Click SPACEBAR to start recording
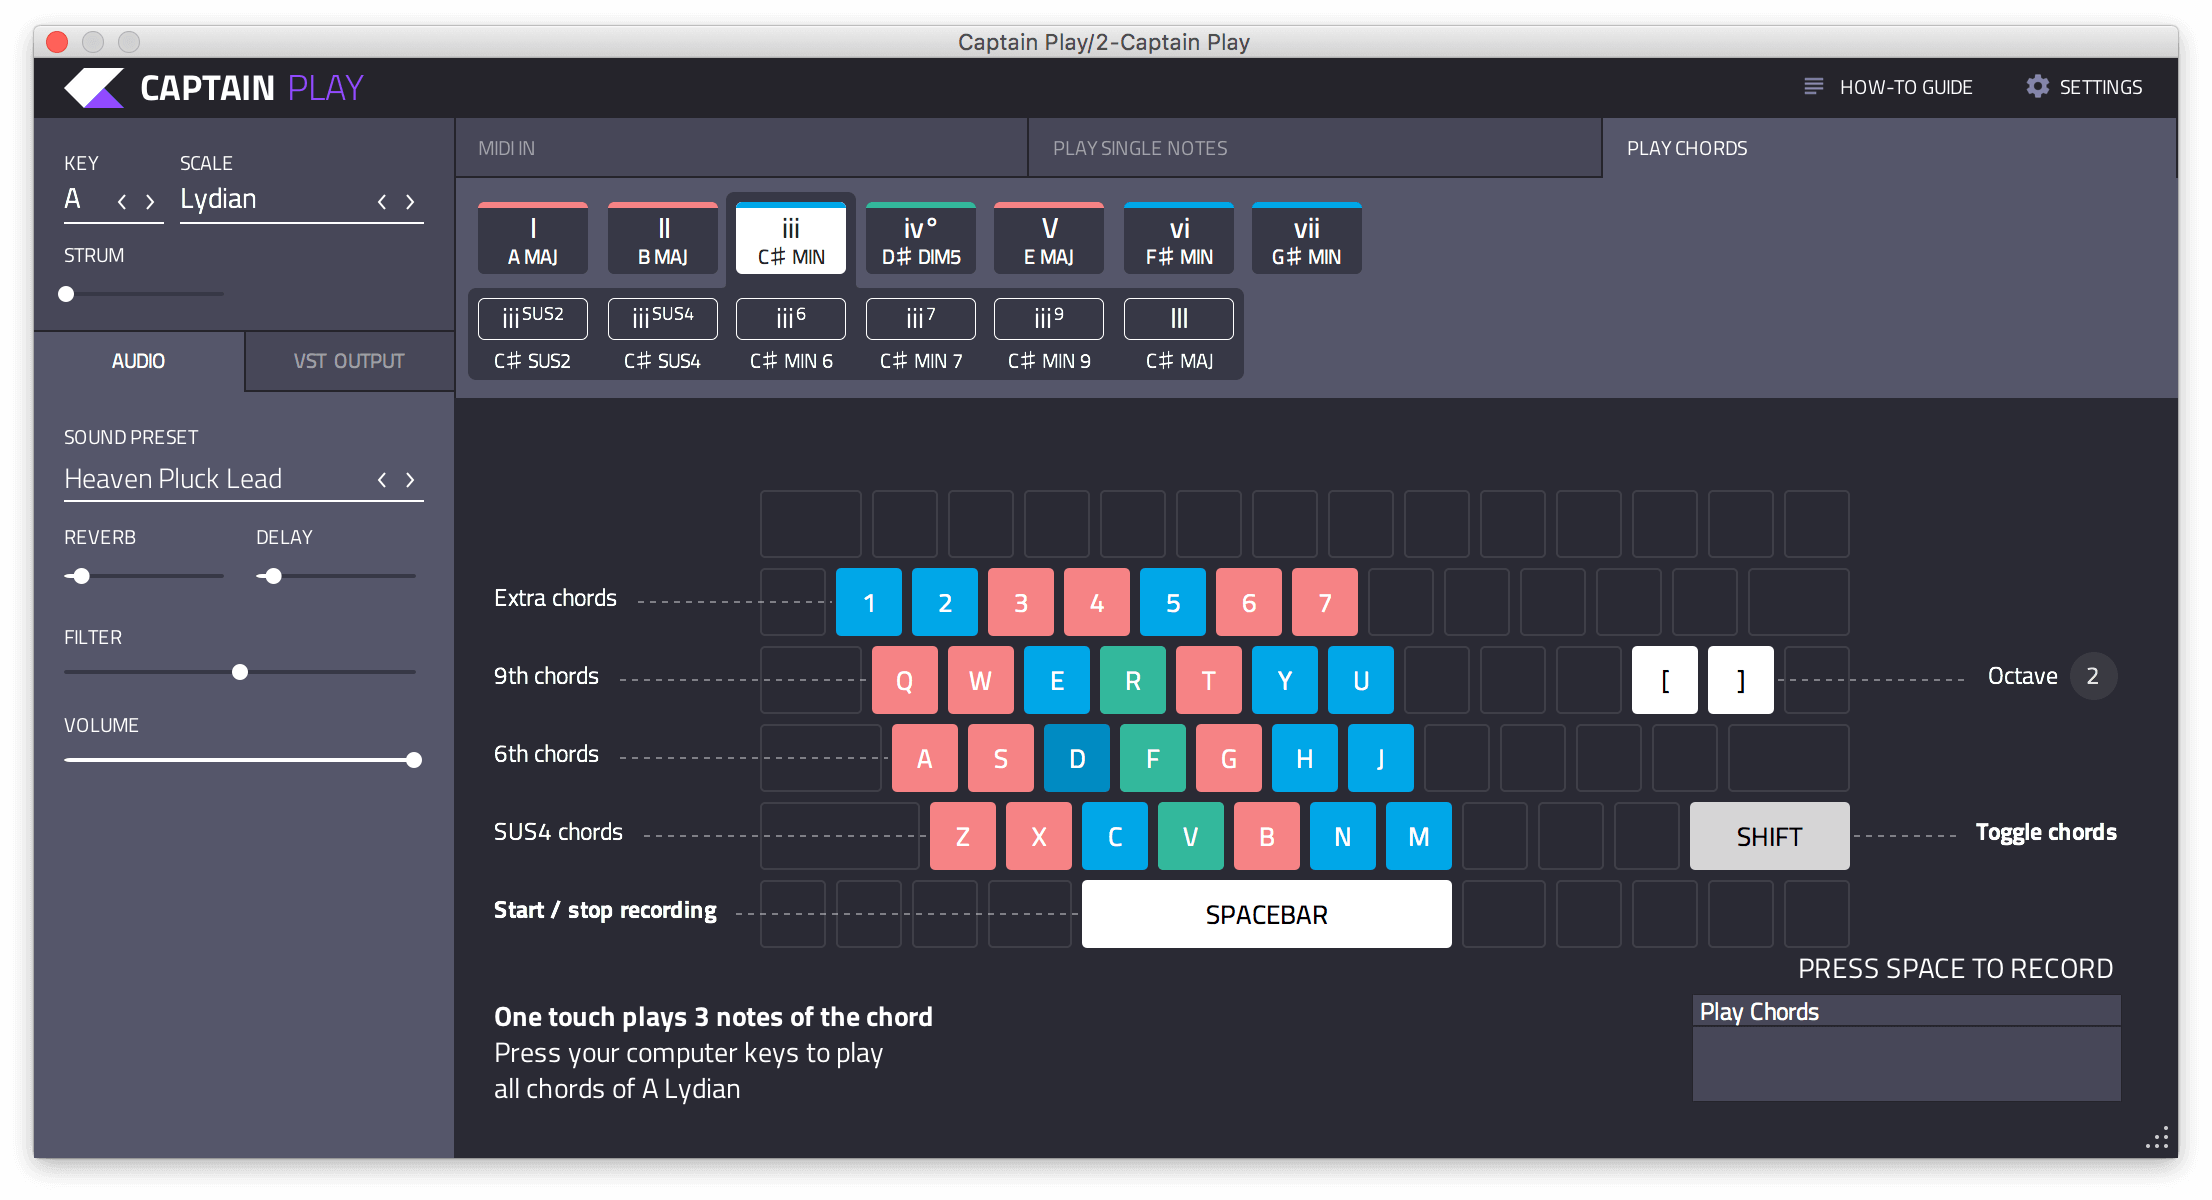The width and height of the screenshot is (2212, 1200). click(x=1266, y=912)
